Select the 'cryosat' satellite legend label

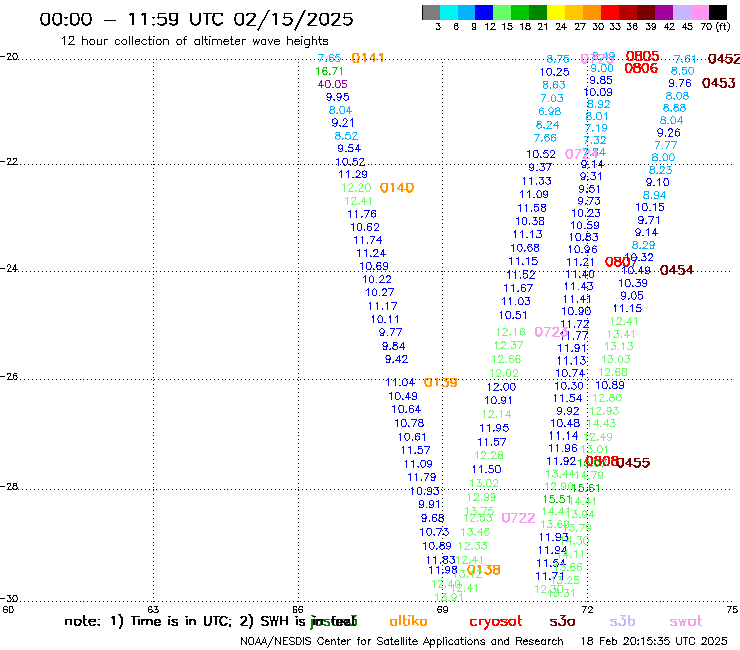coord(496,621)
